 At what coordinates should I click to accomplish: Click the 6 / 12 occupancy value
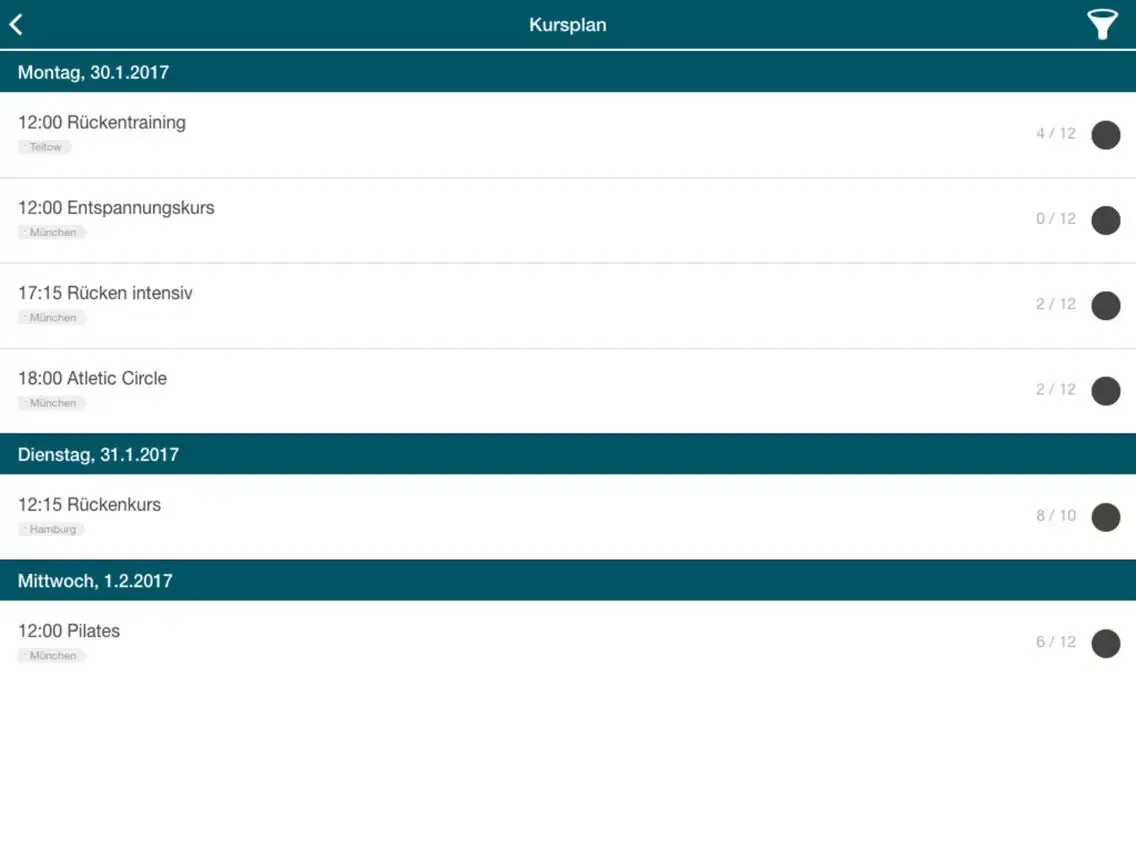click(x=1056, y=642)
